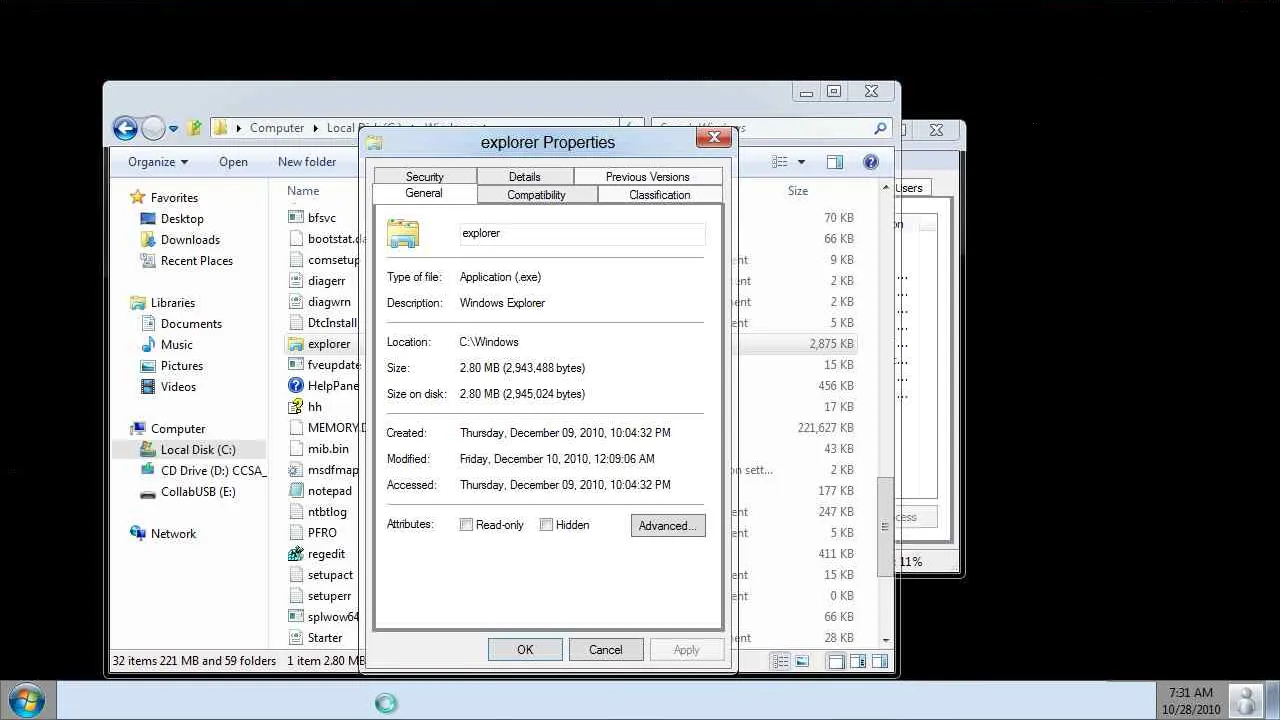Switch to the Classification tab
This screenshot has height=720, width=1280.
(x=660, y=195)
